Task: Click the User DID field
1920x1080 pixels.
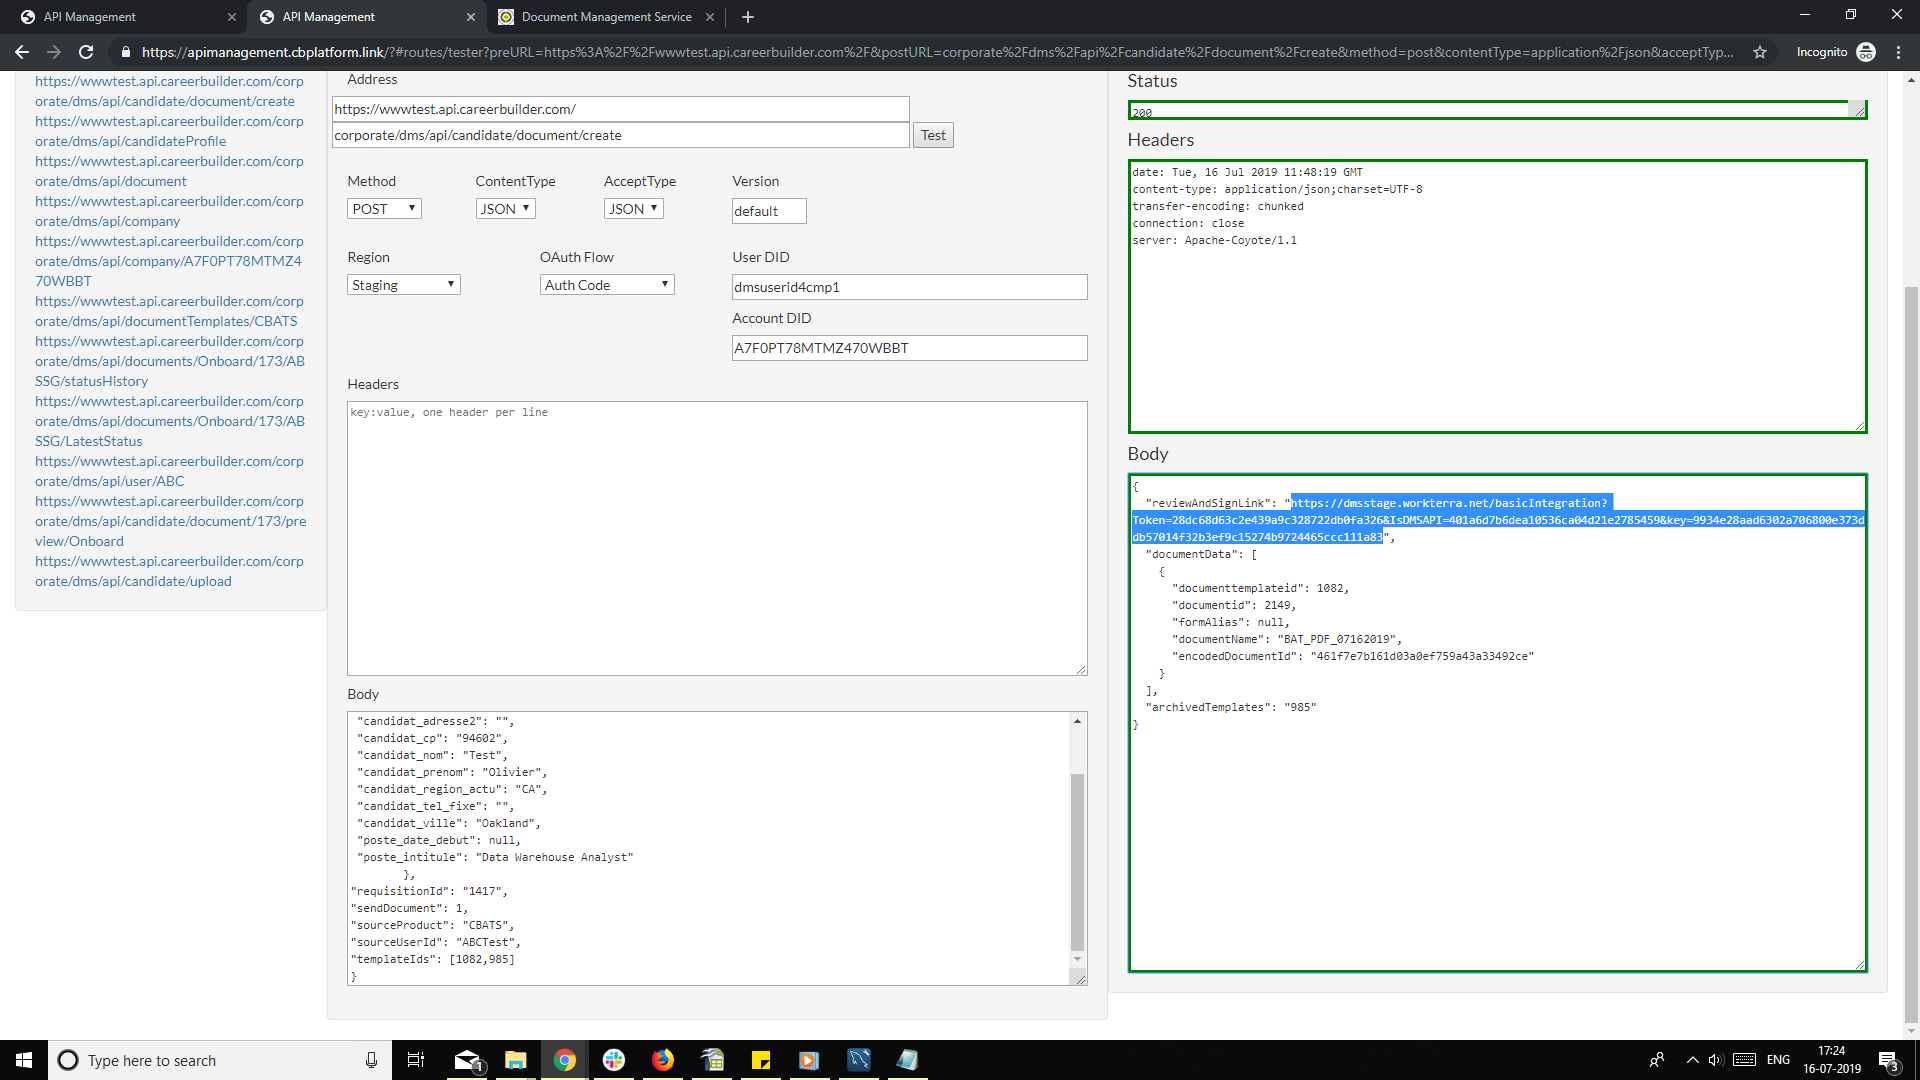Action: (x=909, y=287)
